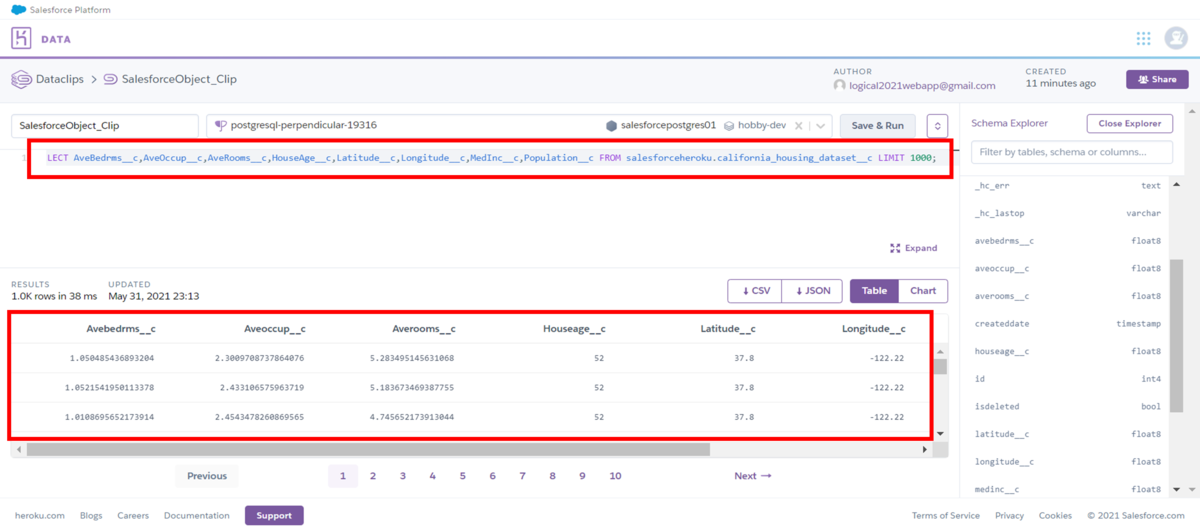Focus the schema filter input
1200x532 pixels.
click(1072, 152)
